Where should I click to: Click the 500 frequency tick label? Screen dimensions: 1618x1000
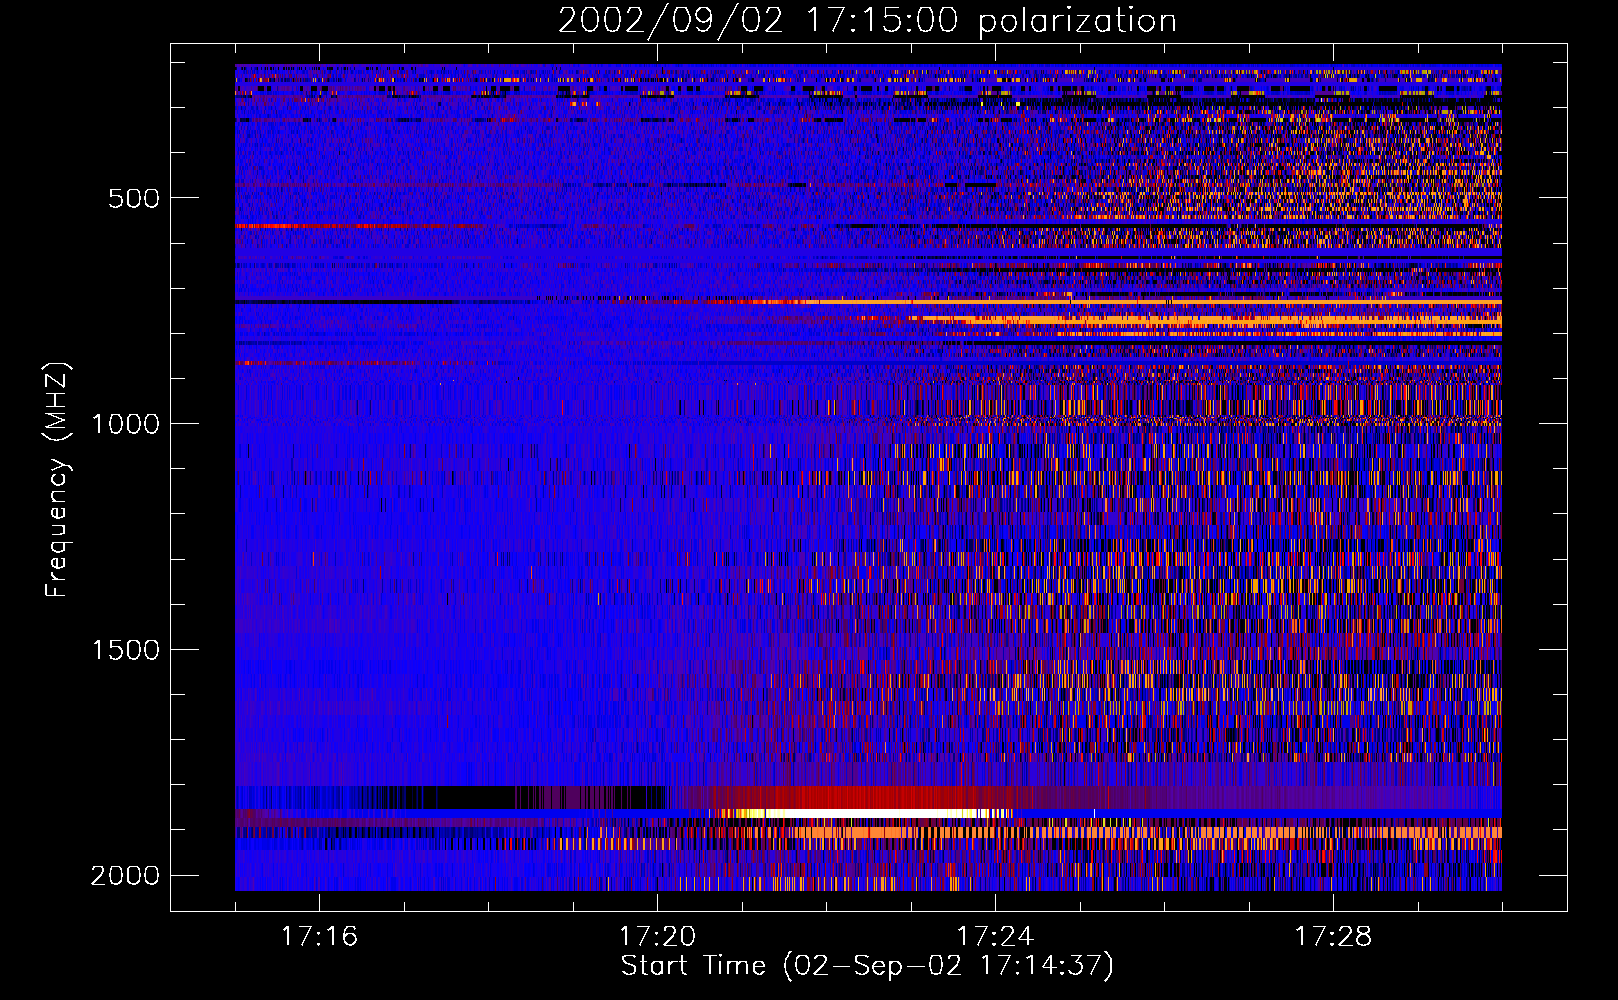pyautogui.click(x=134, y=198)
